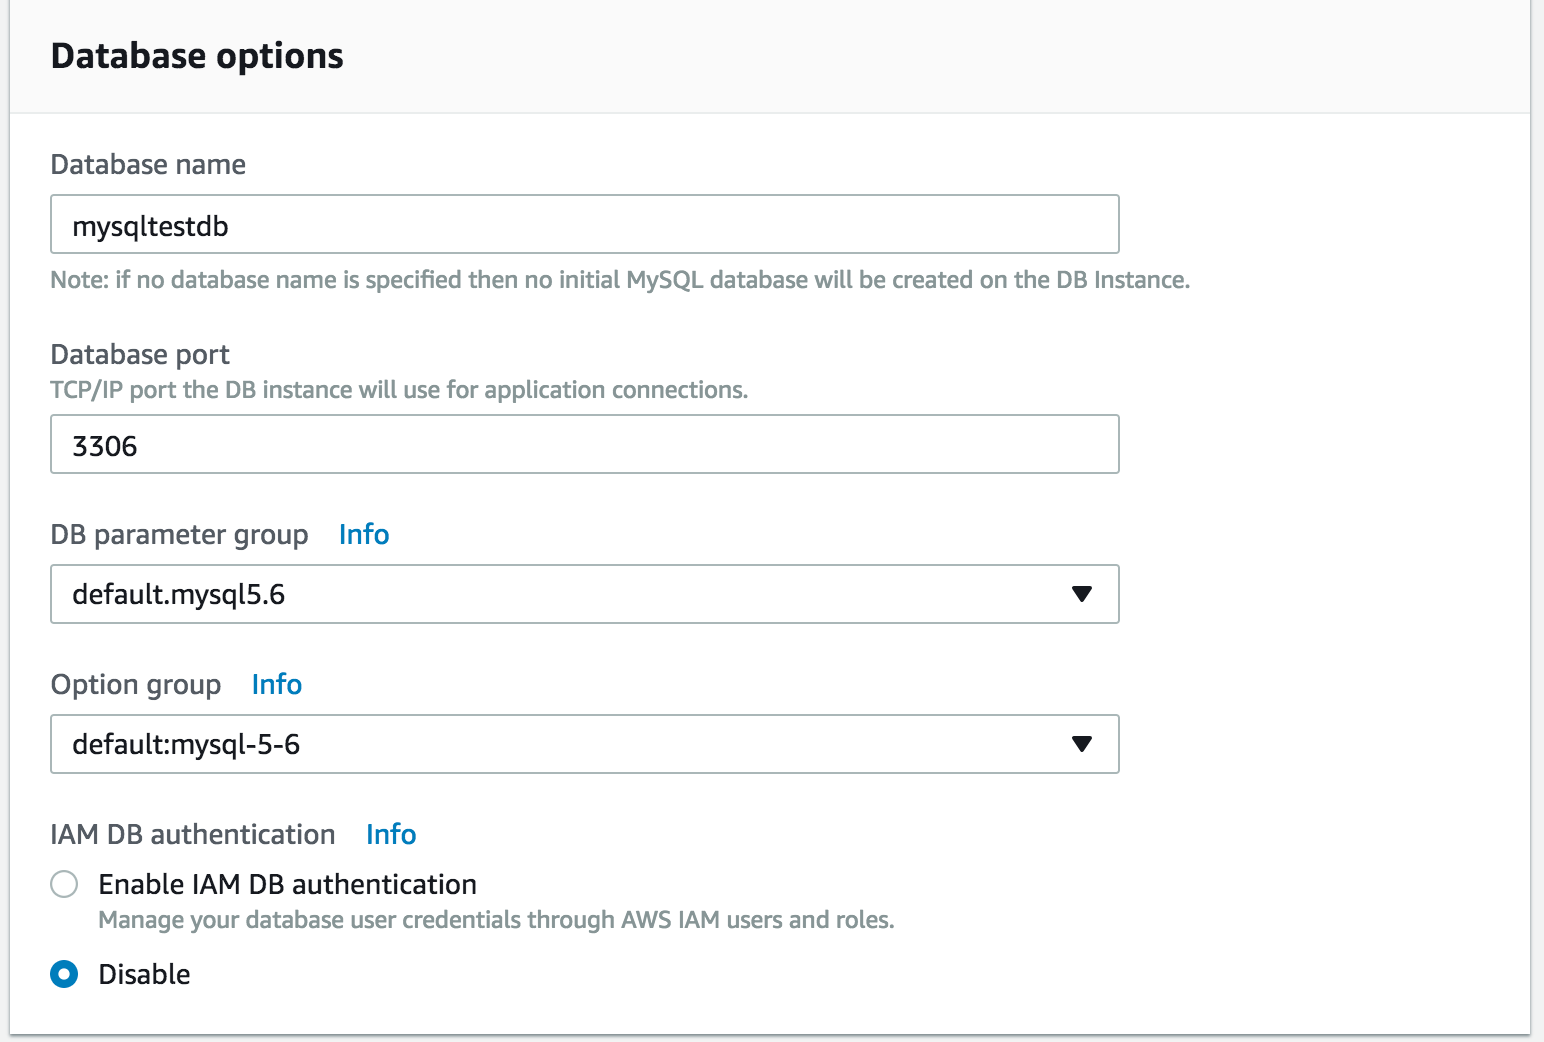Click the TCP/IP port description text

click(399, 390)
